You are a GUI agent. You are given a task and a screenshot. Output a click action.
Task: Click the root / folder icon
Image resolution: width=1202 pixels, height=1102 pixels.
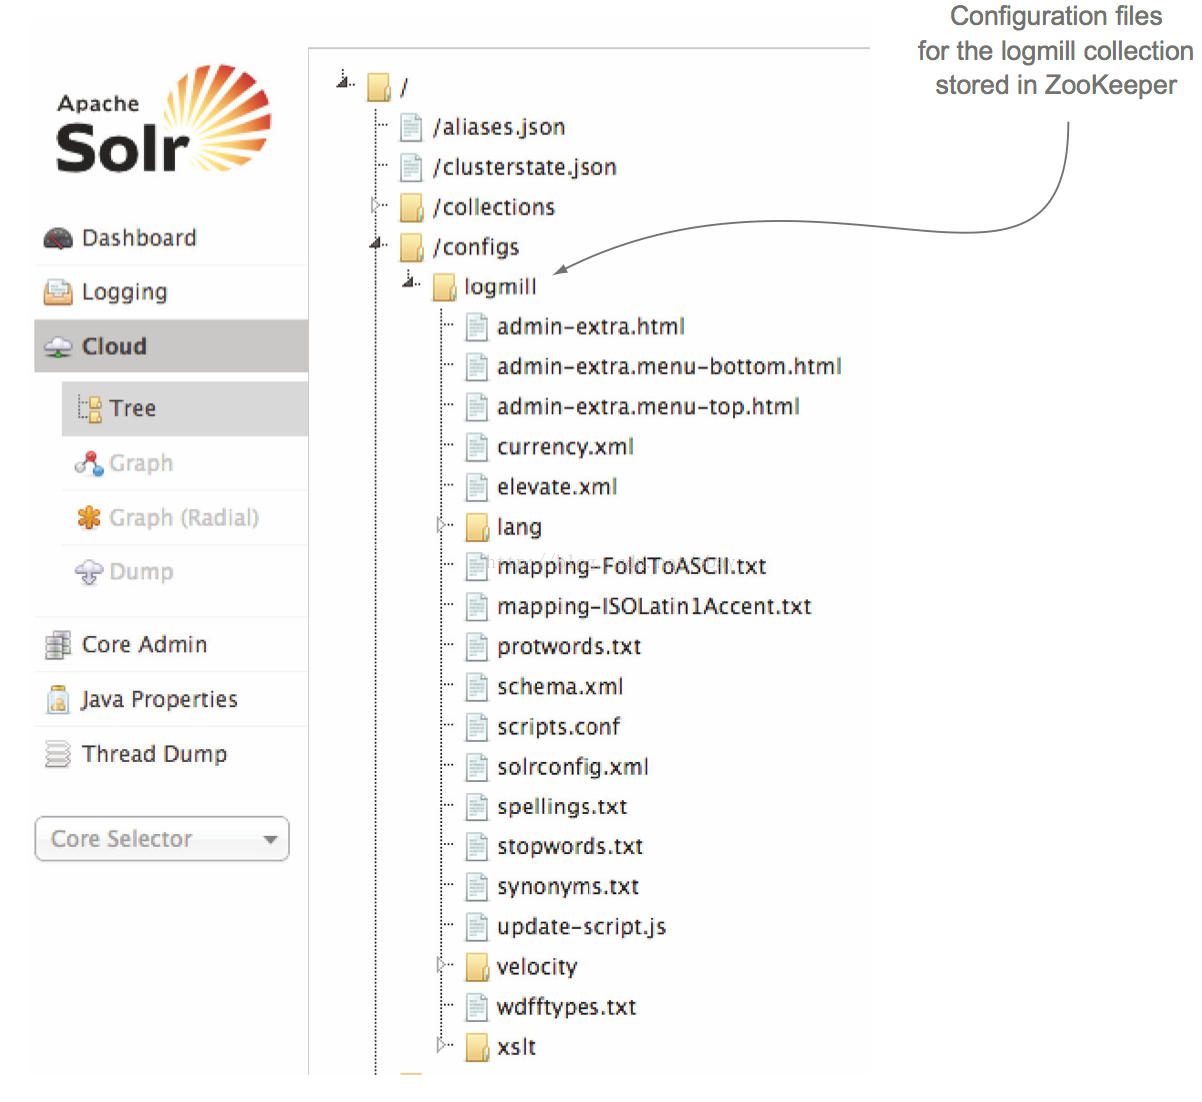379,87
